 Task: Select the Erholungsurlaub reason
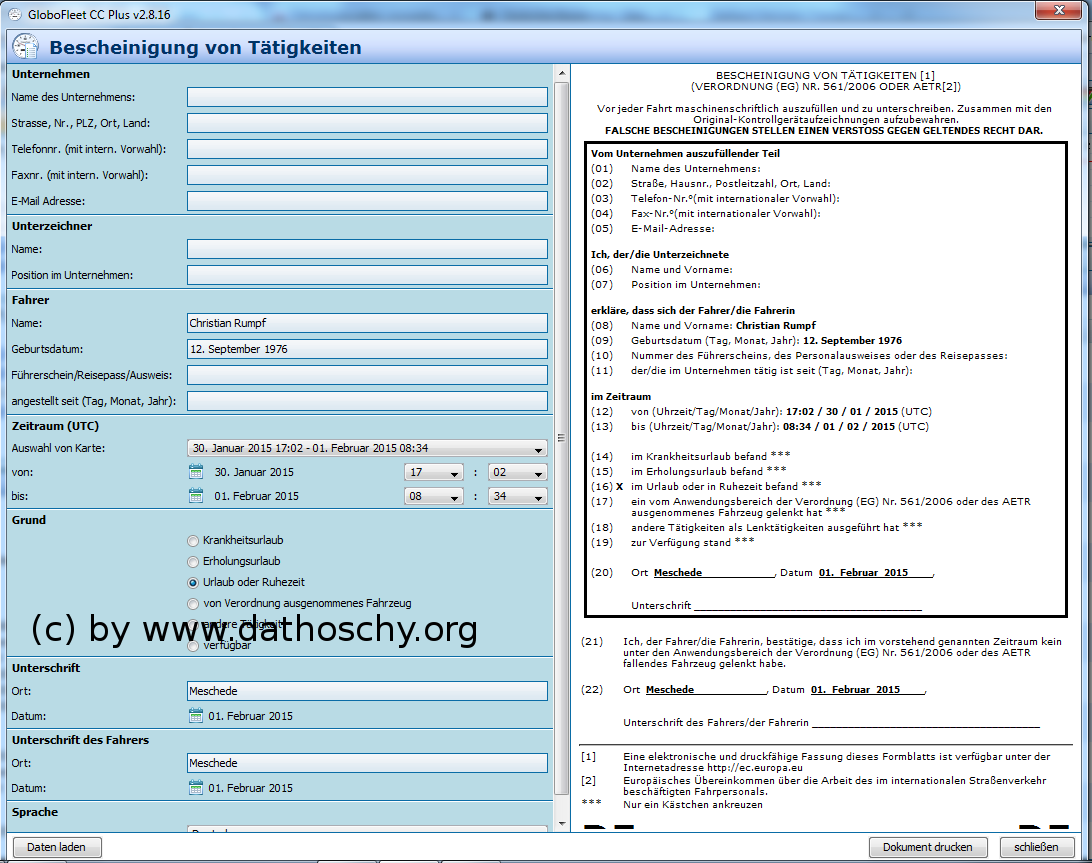pyautogui.click(x=193, y=561)
